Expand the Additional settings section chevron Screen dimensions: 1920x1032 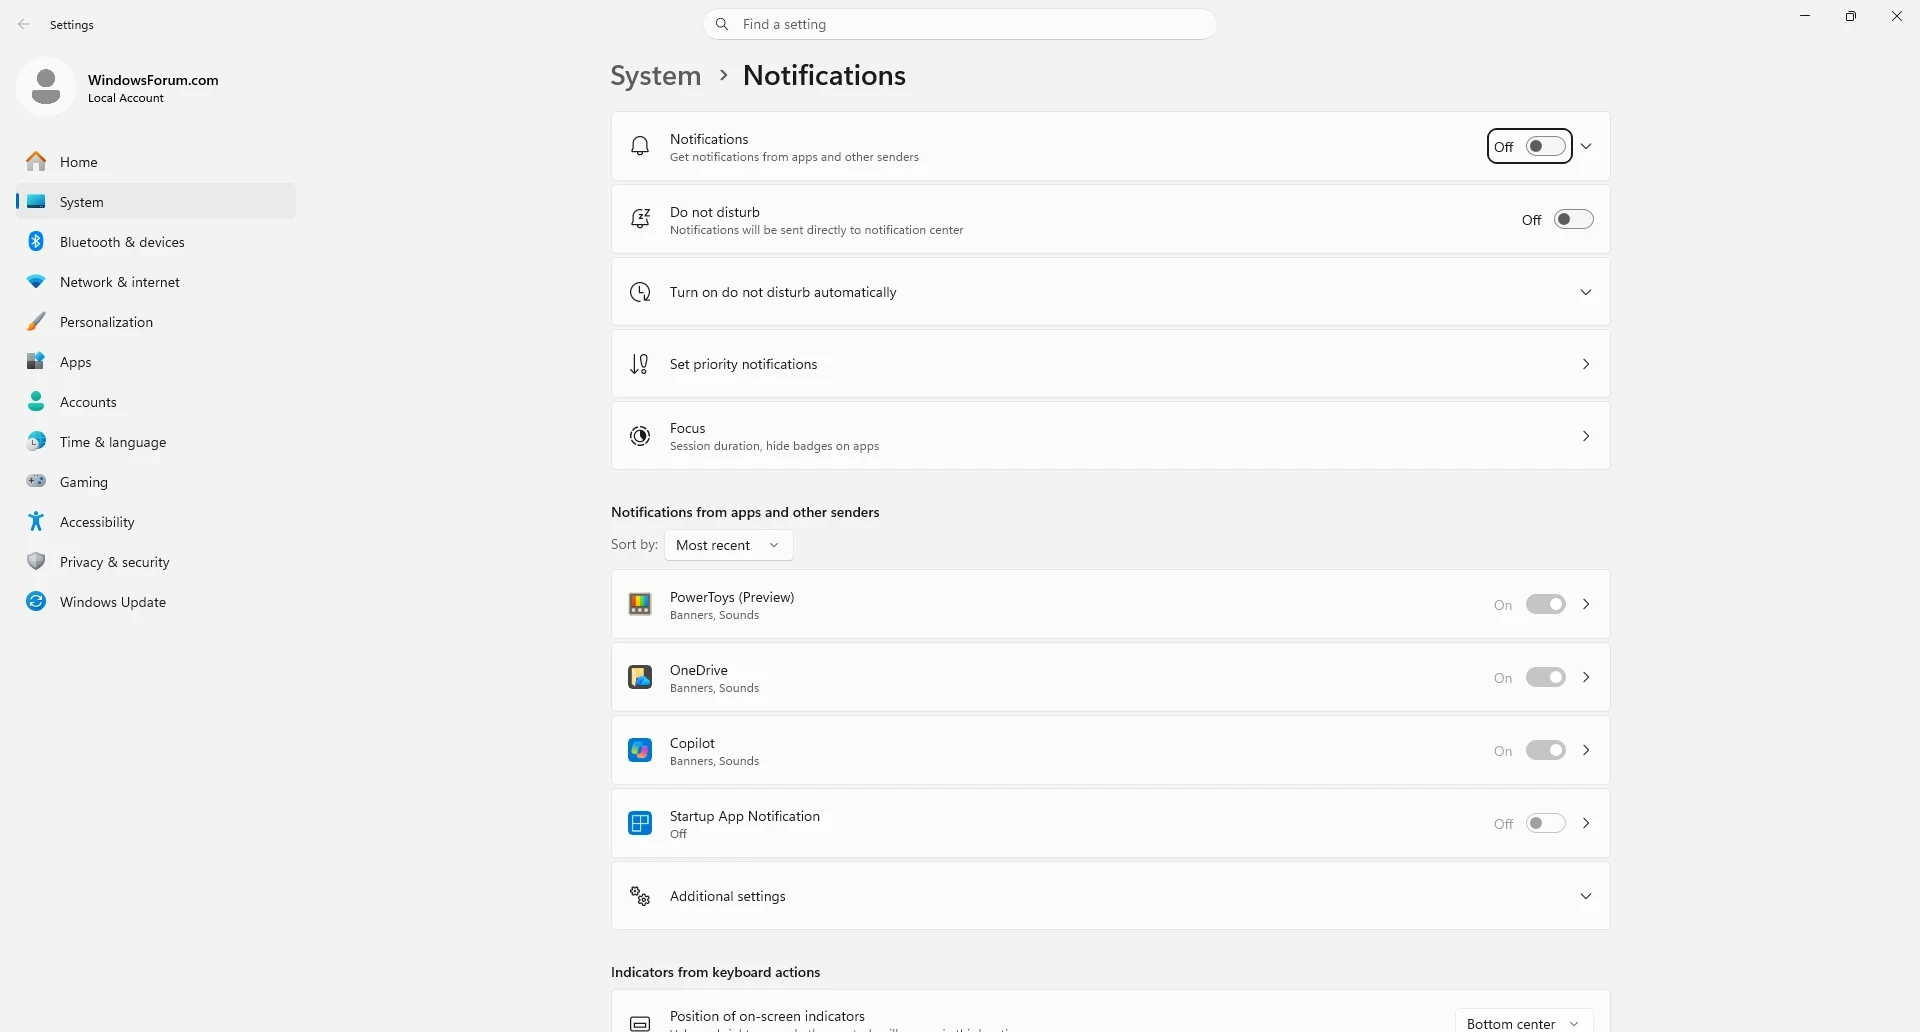pyautogui.click(x=1586, y=896)
